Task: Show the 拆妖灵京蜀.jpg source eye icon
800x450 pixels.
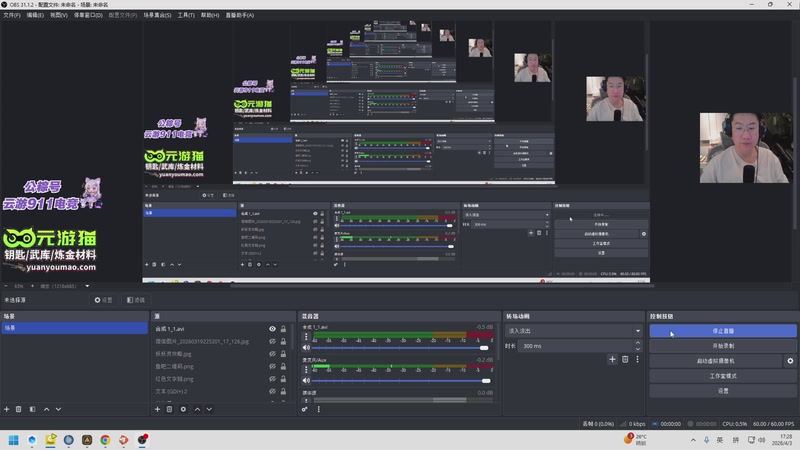Action: click(272, 354)
